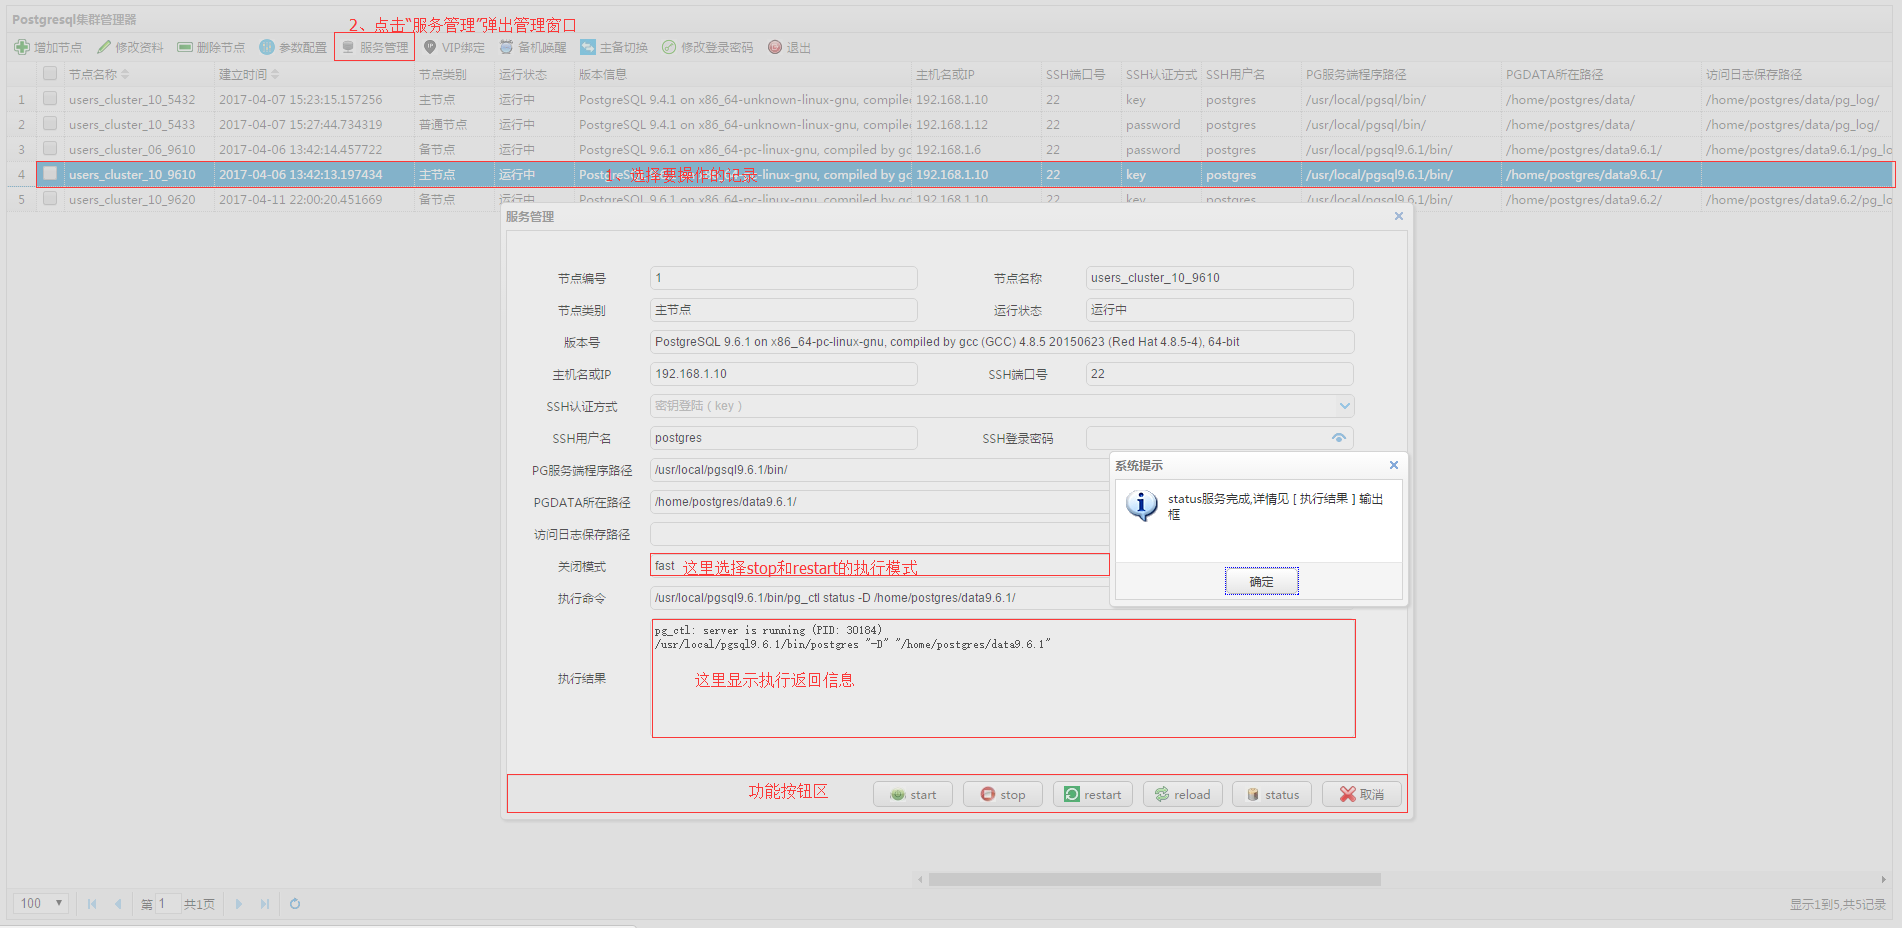Open the page size 100 dropdown

41,903
